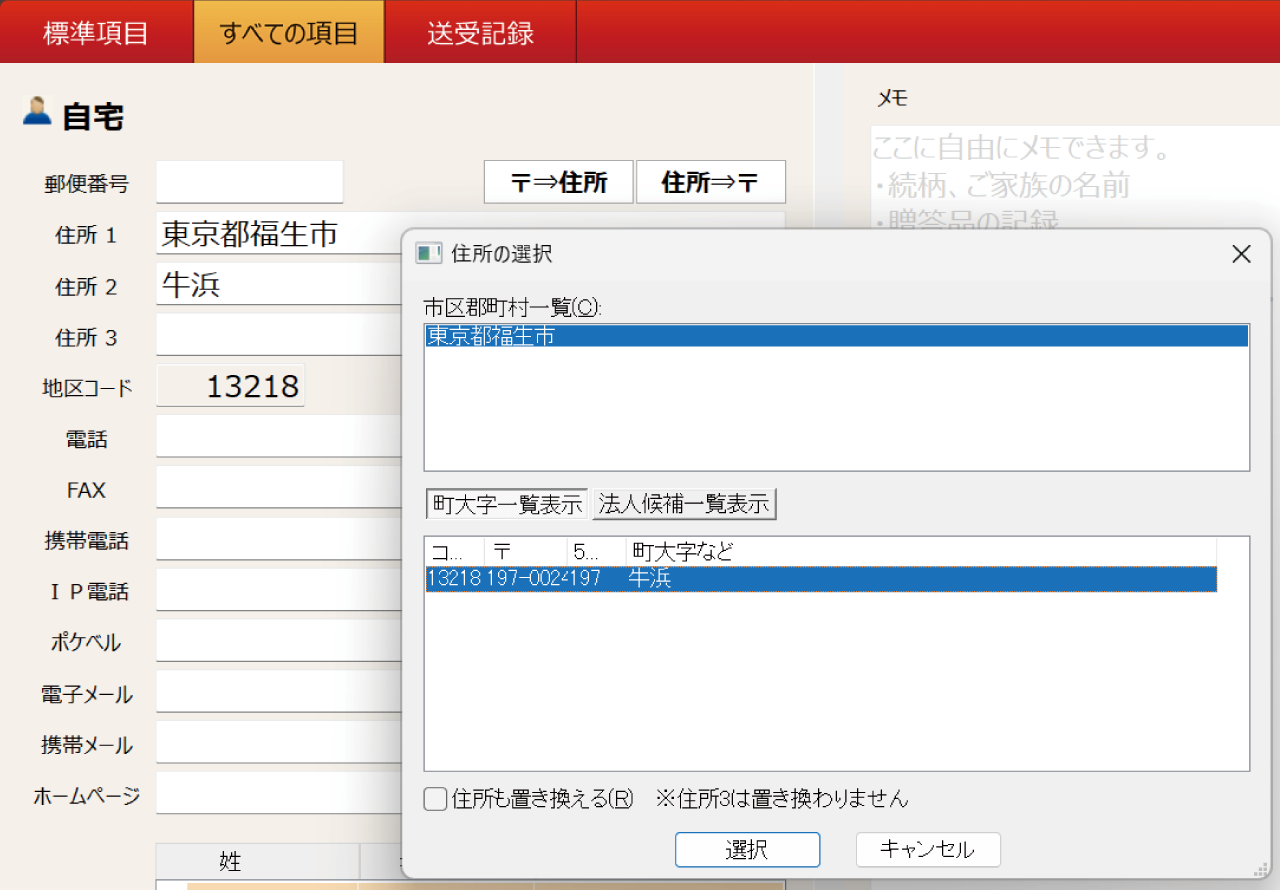Click the blue person icon beside 自宅

pyautogui.click(x=37, y=110)
